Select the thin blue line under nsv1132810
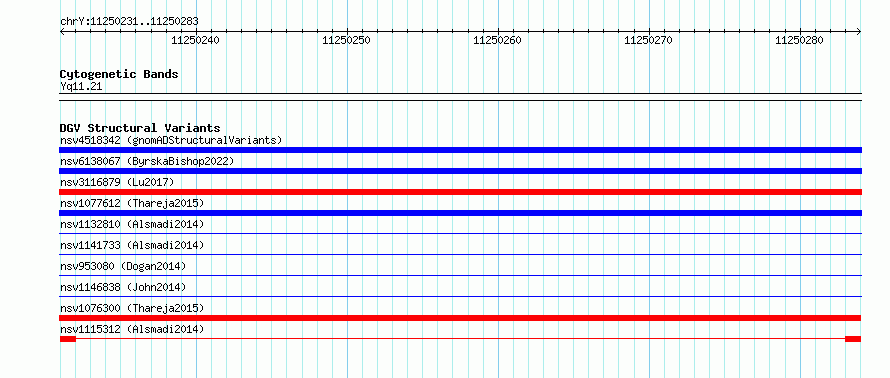The width and height of the screenshot is (890, 378). (x=460, y=233)
